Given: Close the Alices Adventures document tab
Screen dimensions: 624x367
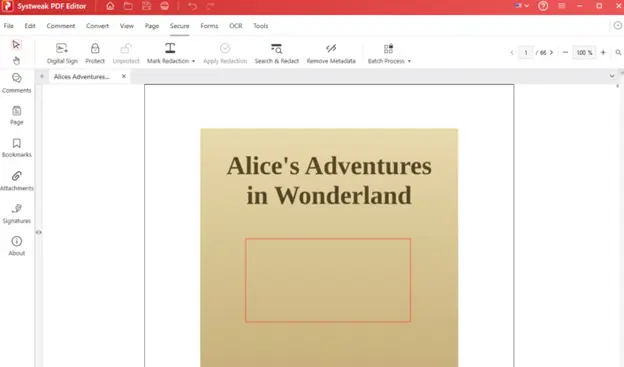Looking at the screenshot, I should [x=124, y=76].
